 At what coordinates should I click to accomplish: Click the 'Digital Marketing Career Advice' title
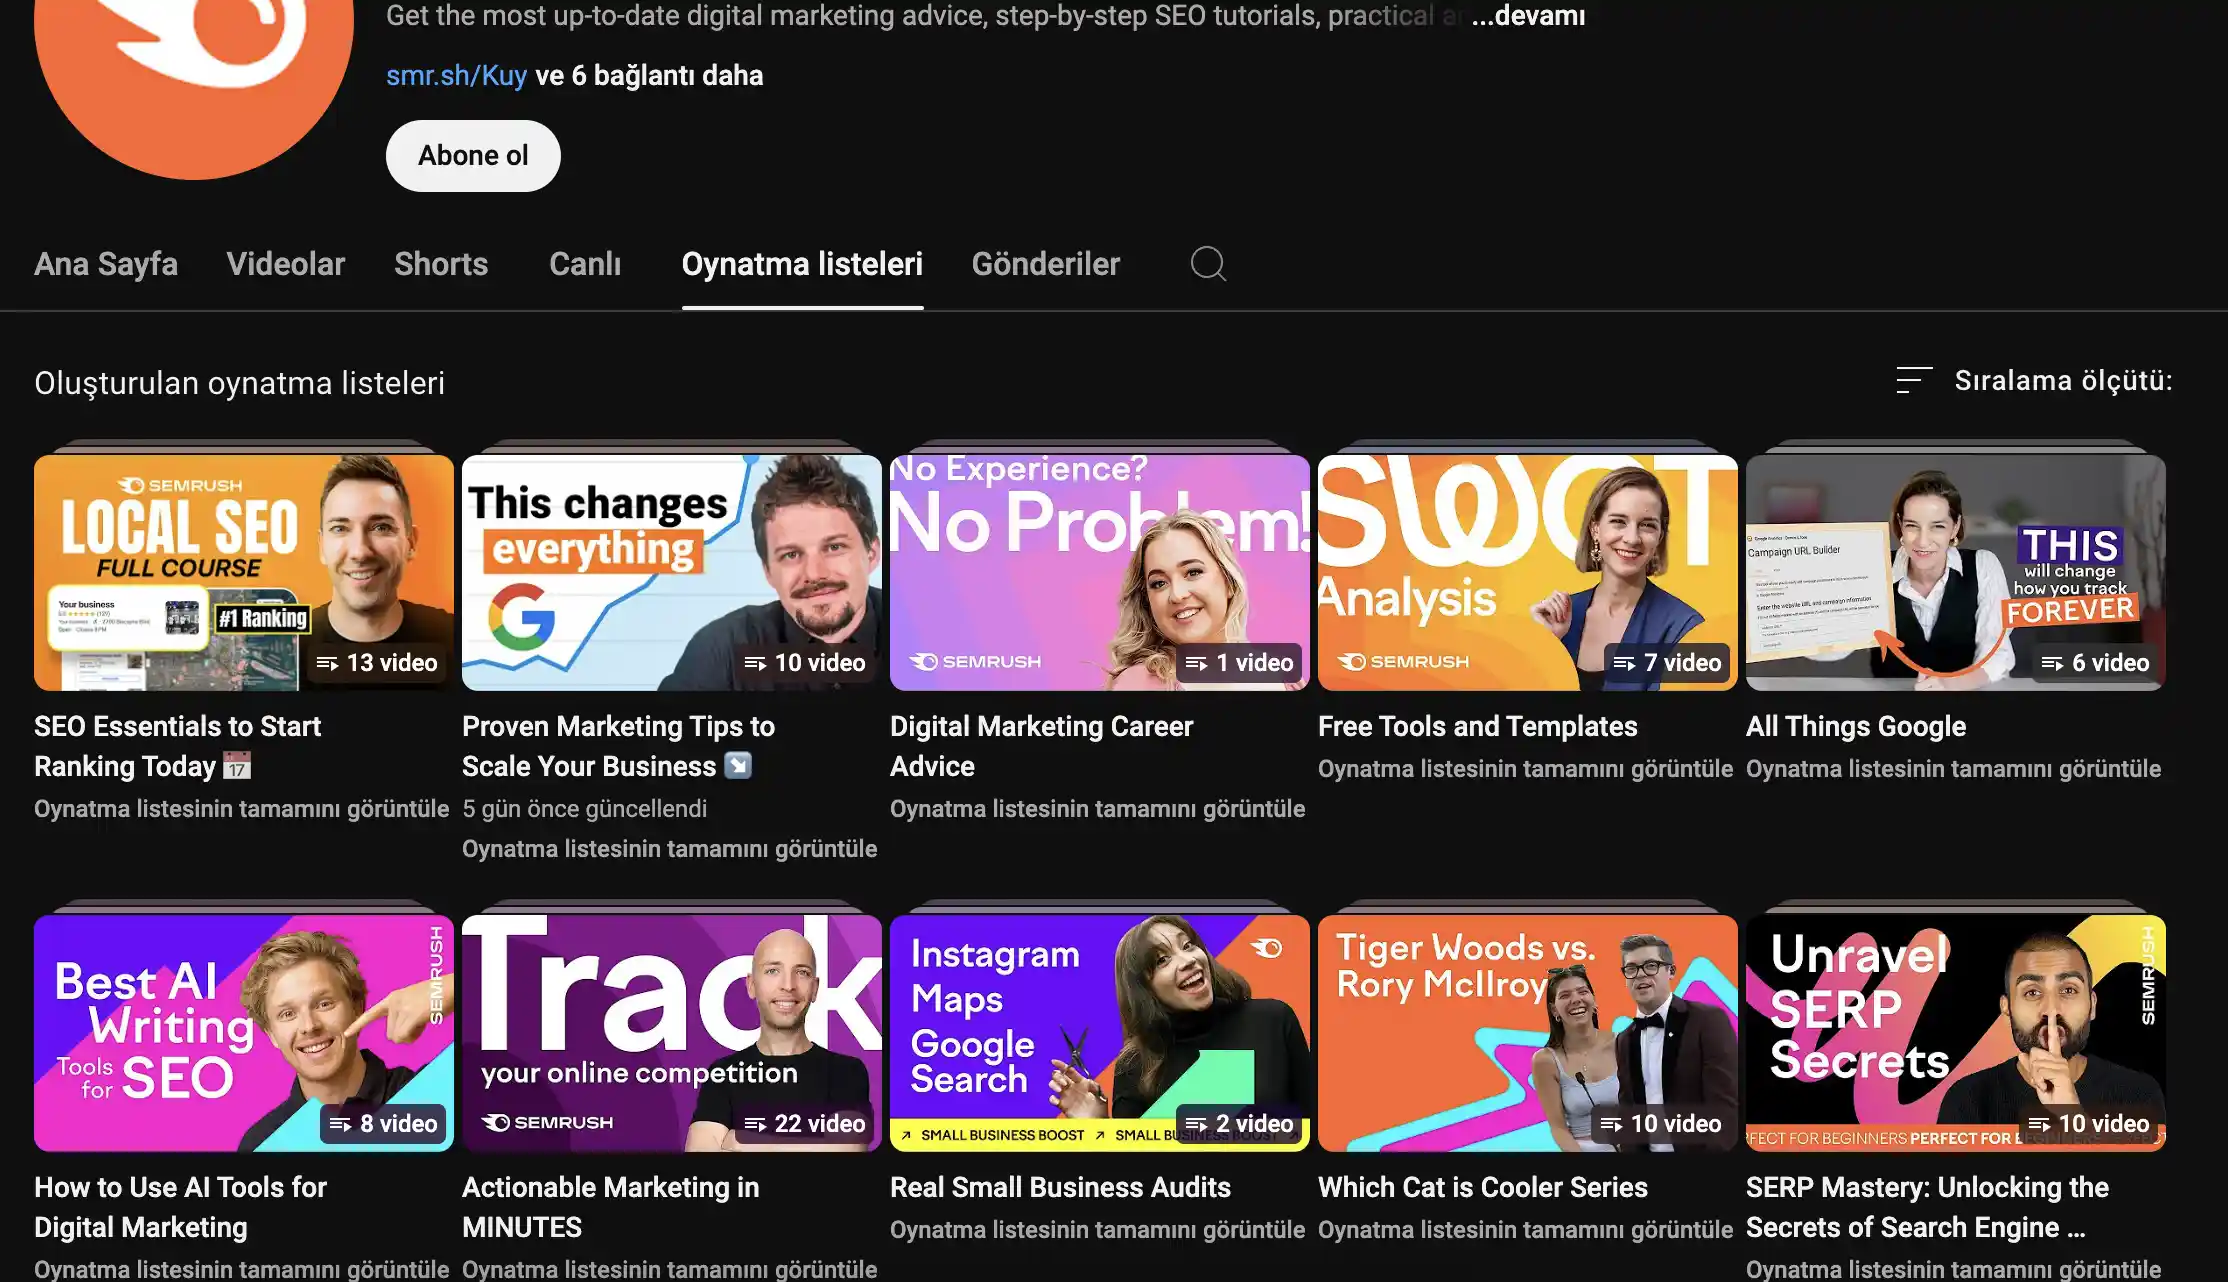coord(1041,746)
